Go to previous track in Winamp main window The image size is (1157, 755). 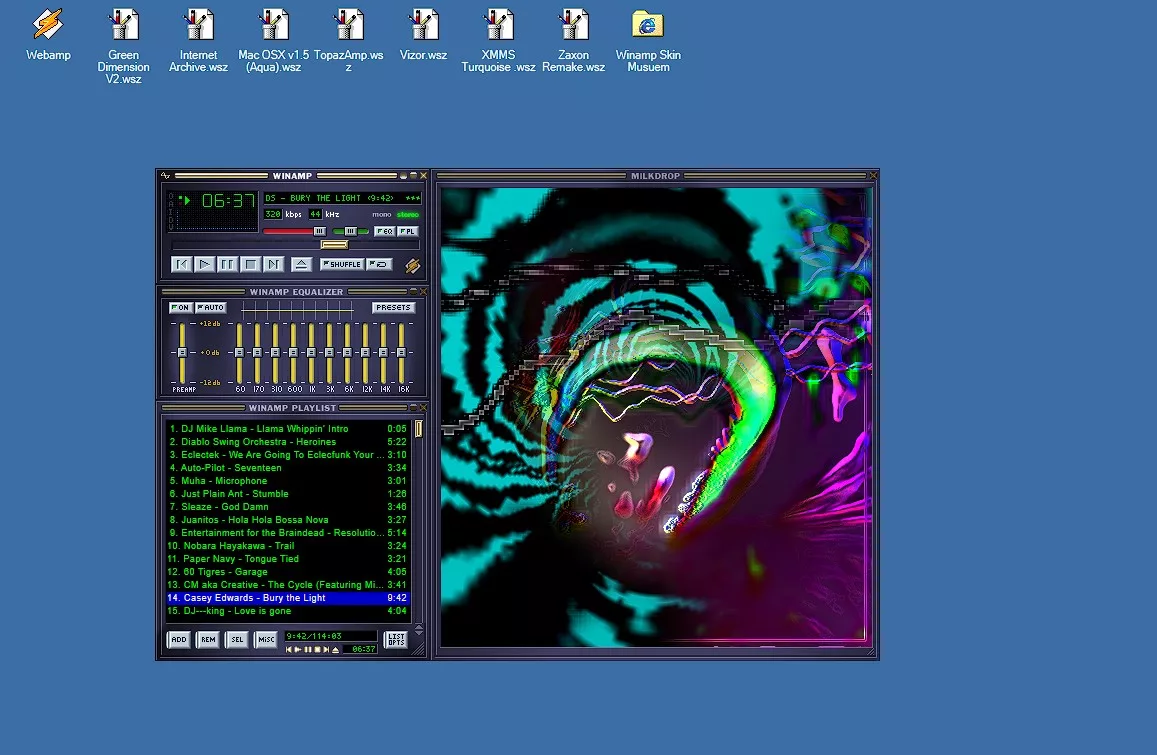(x=182, y=263)
